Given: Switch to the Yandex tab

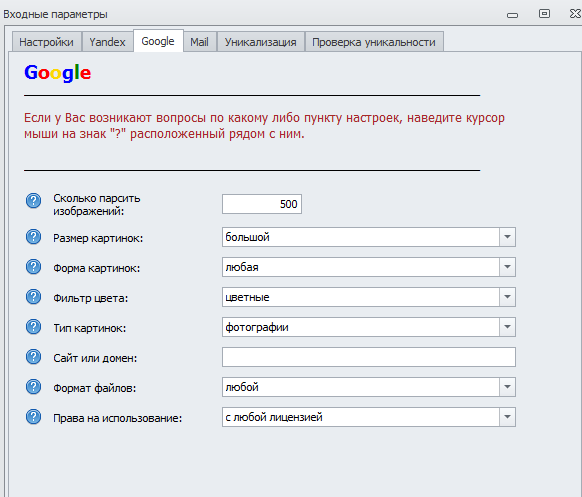Looking at the screenshot, I should point(107,42).
